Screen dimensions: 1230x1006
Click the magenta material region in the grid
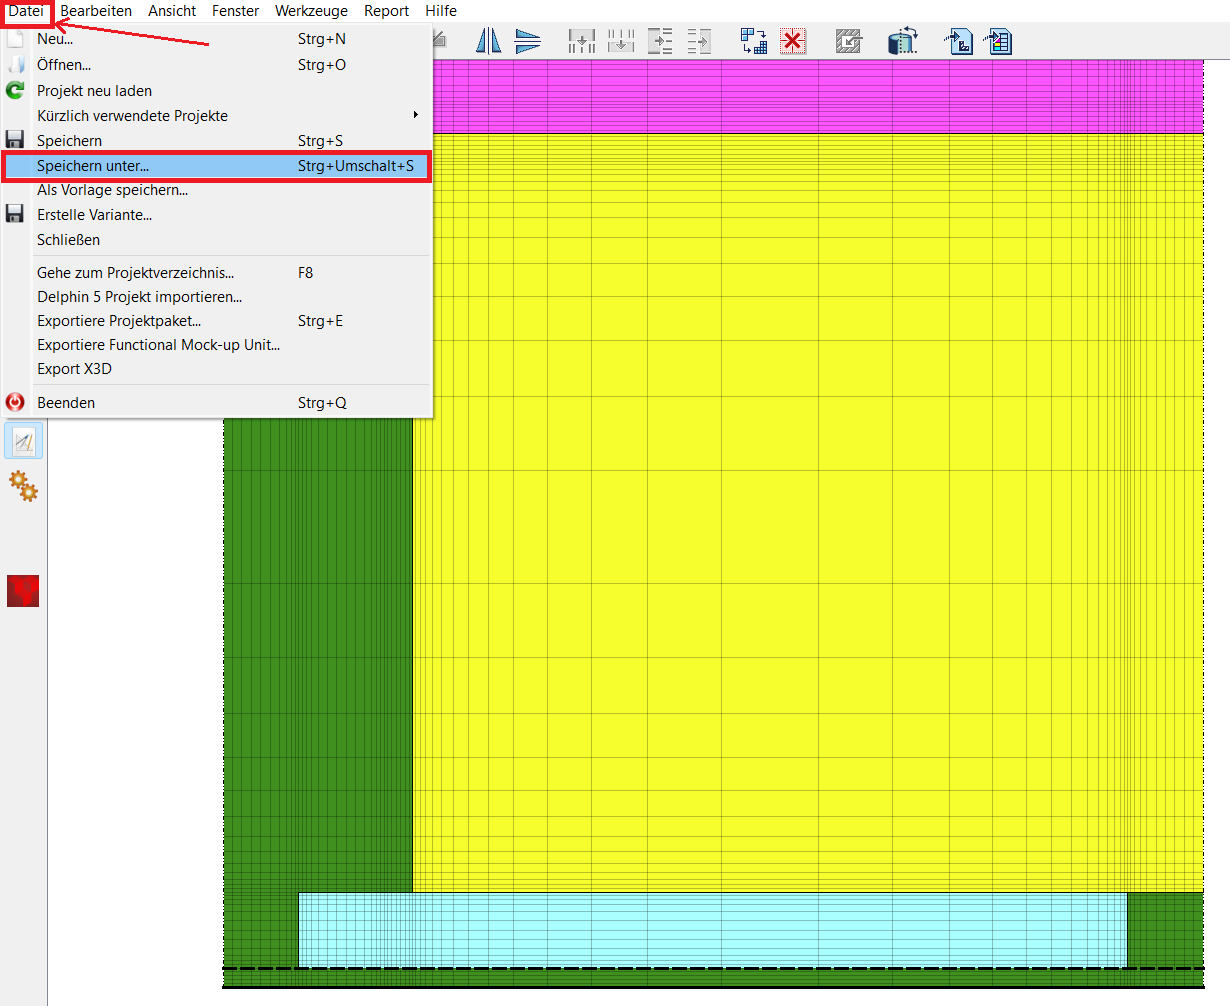coord(818,96)
